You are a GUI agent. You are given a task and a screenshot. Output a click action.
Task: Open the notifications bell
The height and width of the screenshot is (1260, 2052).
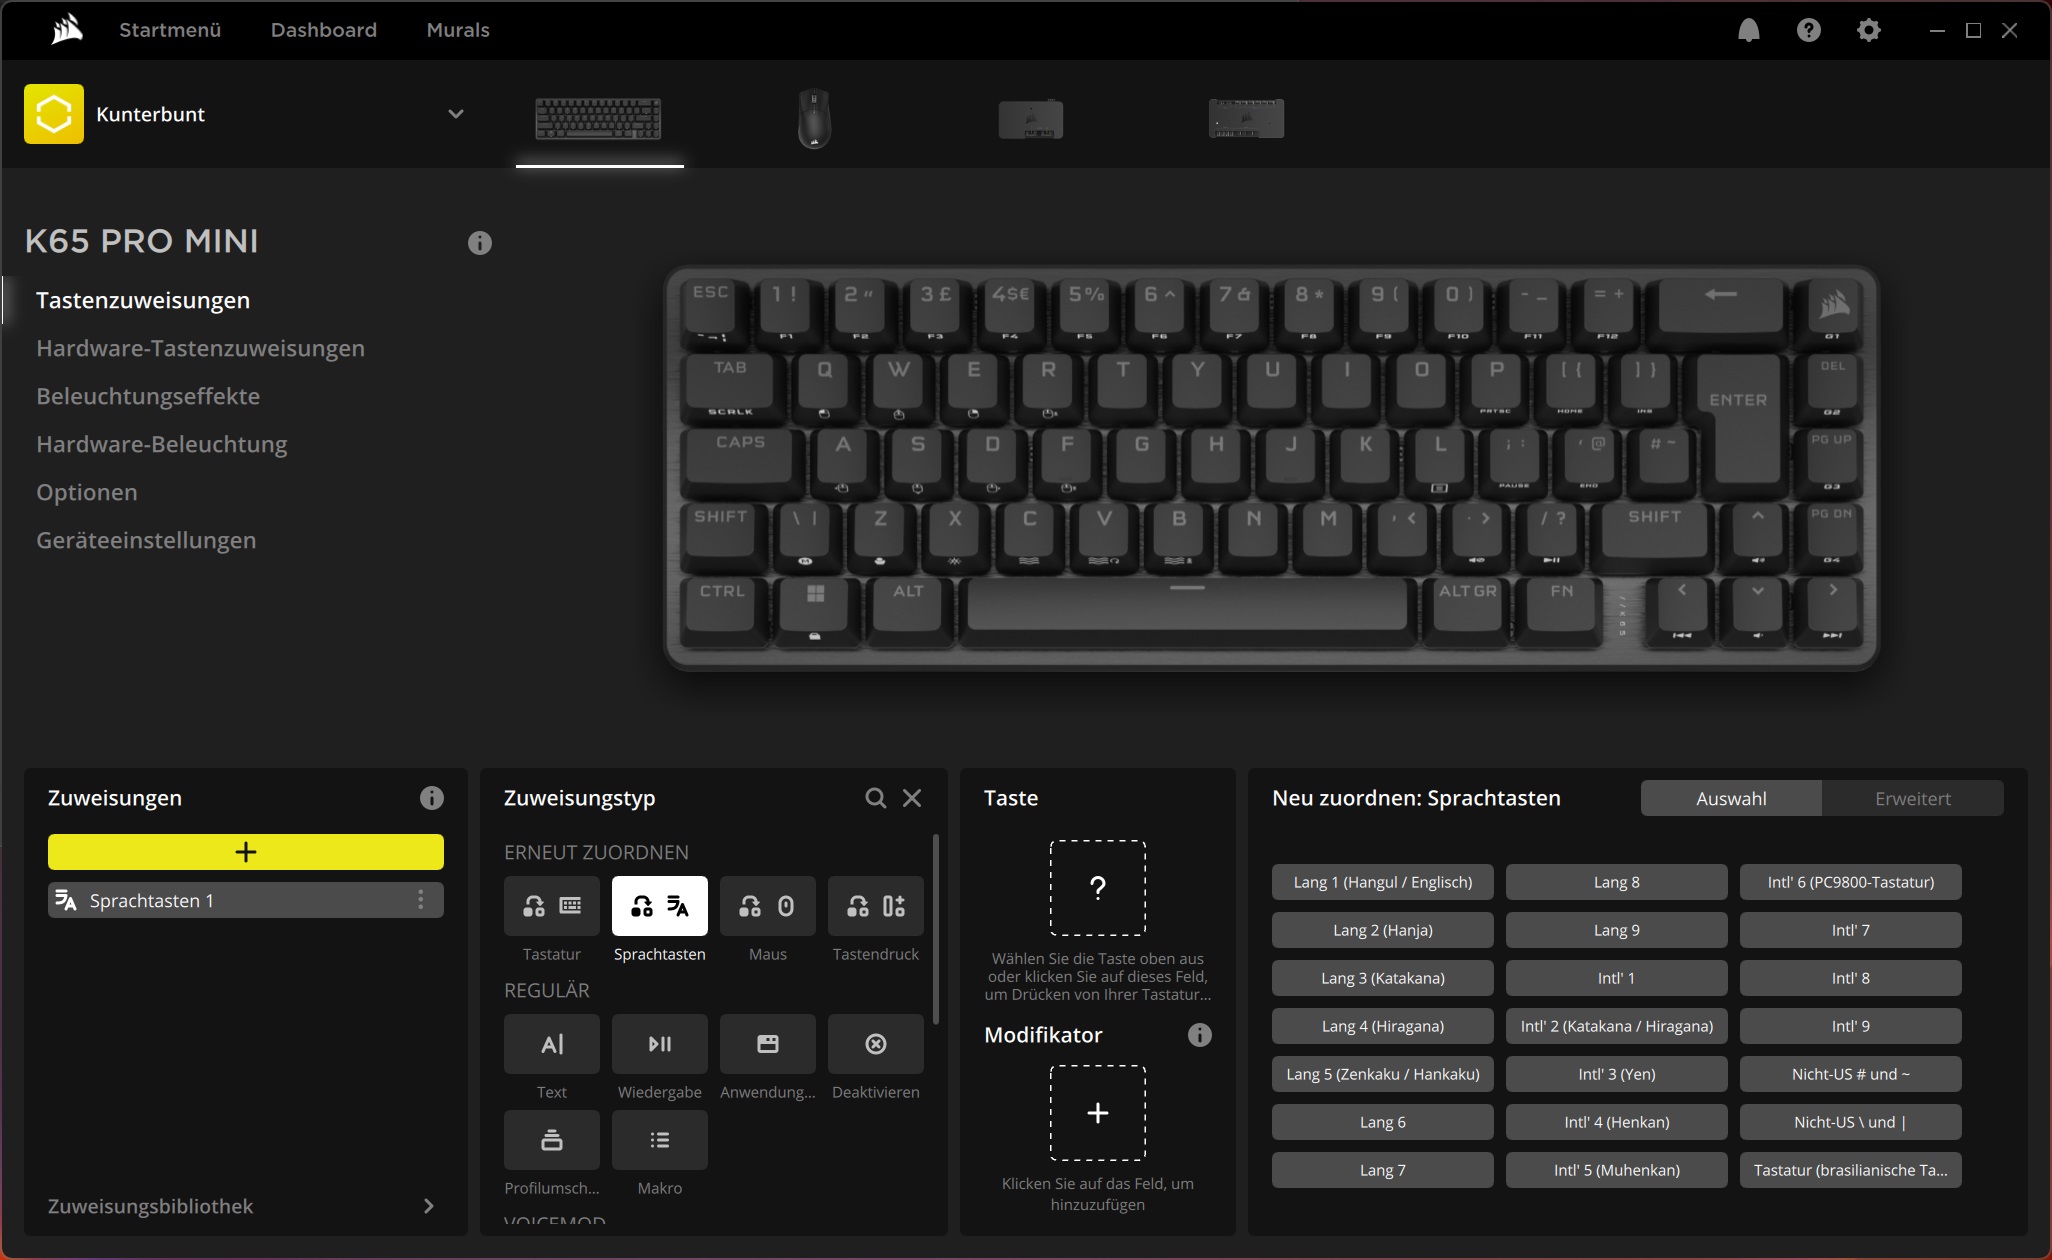point(1748,30)
